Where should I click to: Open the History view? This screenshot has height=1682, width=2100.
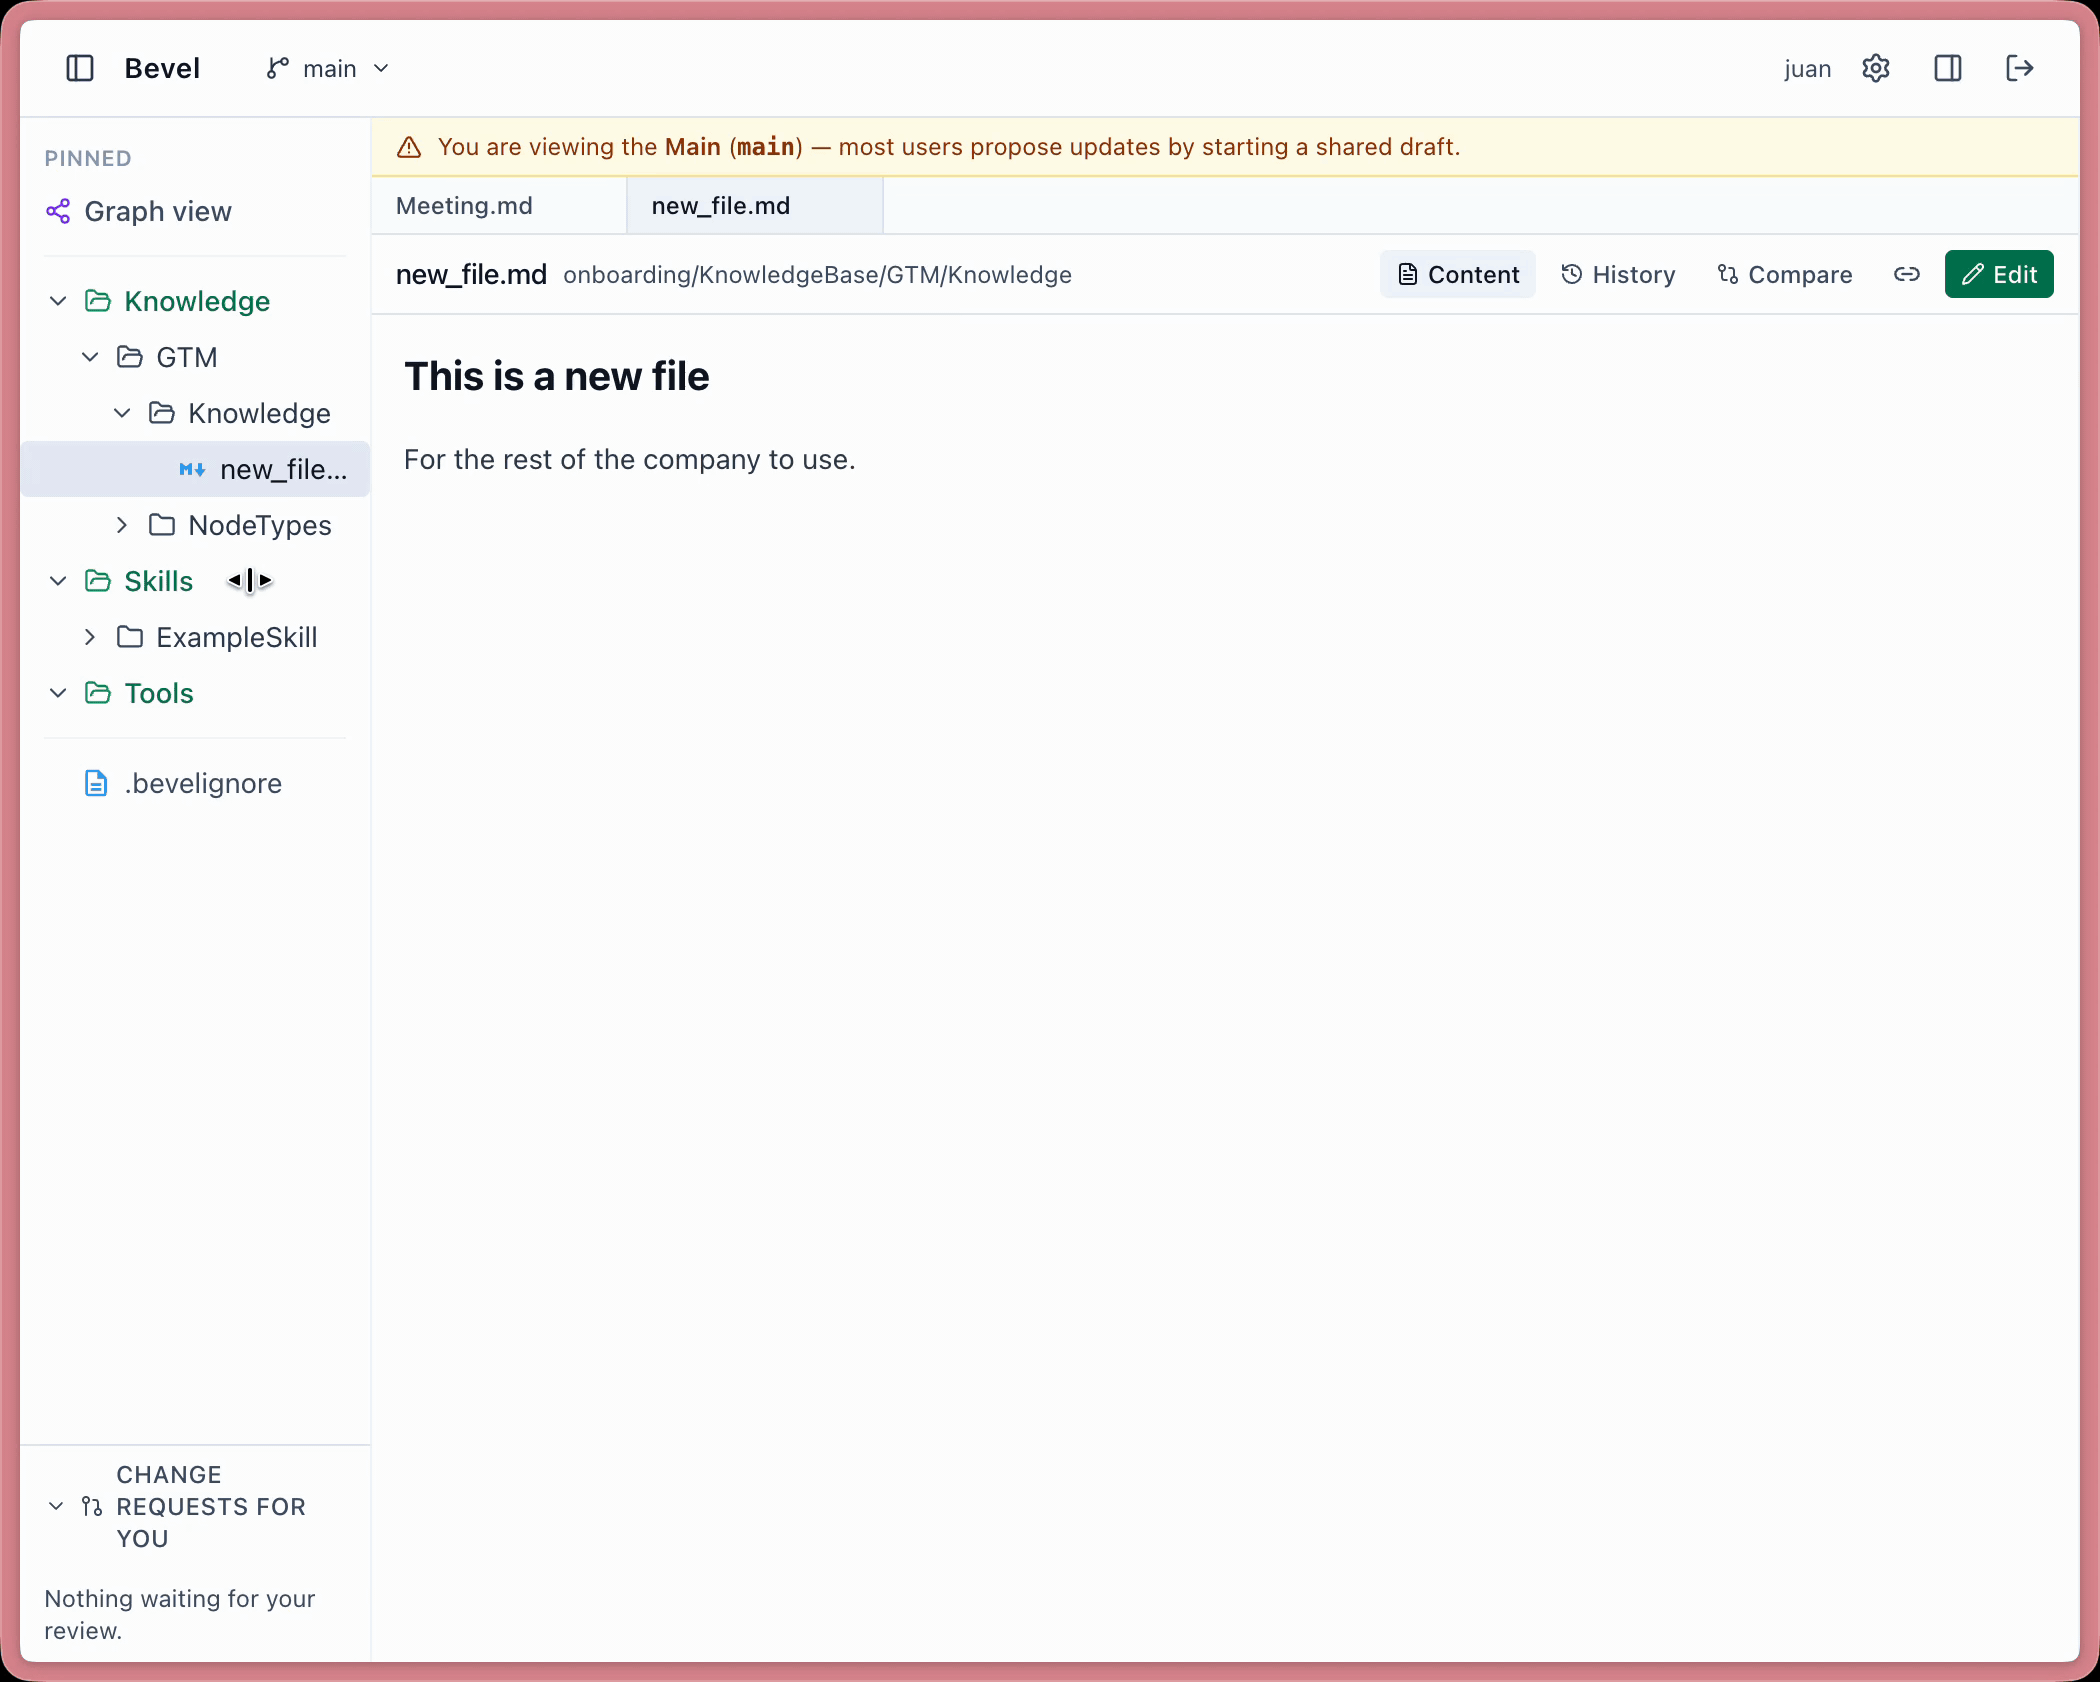[1618, 274]
